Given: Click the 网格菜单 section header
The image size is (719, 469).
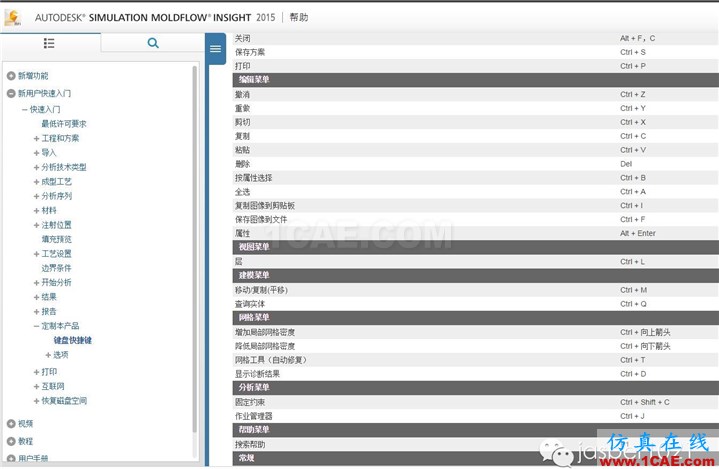Looking at the screenshot, I should tap(476, 317).
